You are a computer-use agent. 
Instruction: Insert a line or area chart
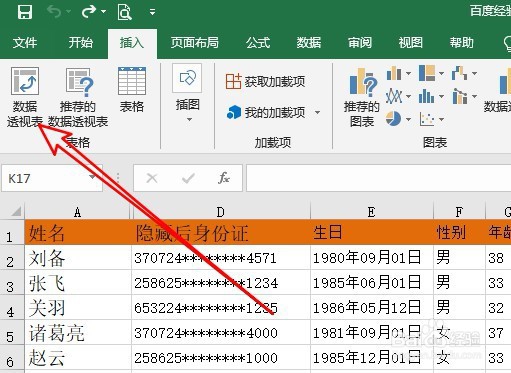394,97
